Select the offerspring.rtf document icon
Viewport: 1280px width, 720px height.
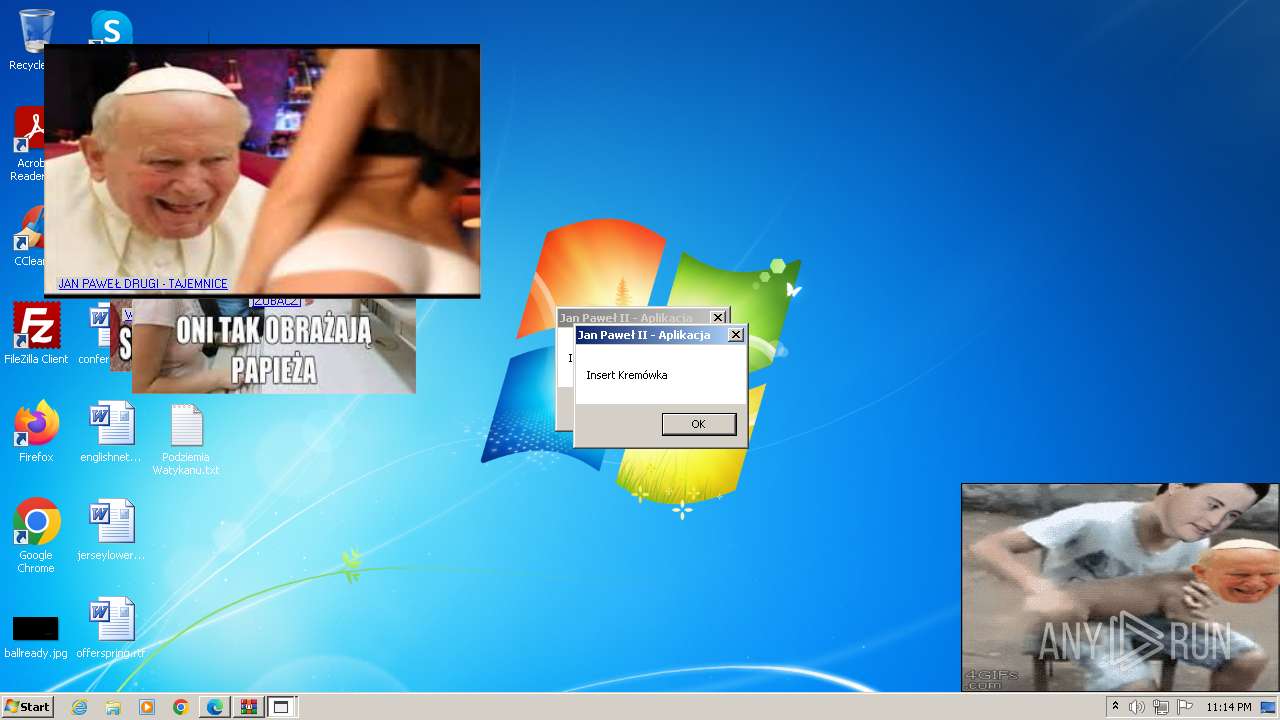(111, 628)
